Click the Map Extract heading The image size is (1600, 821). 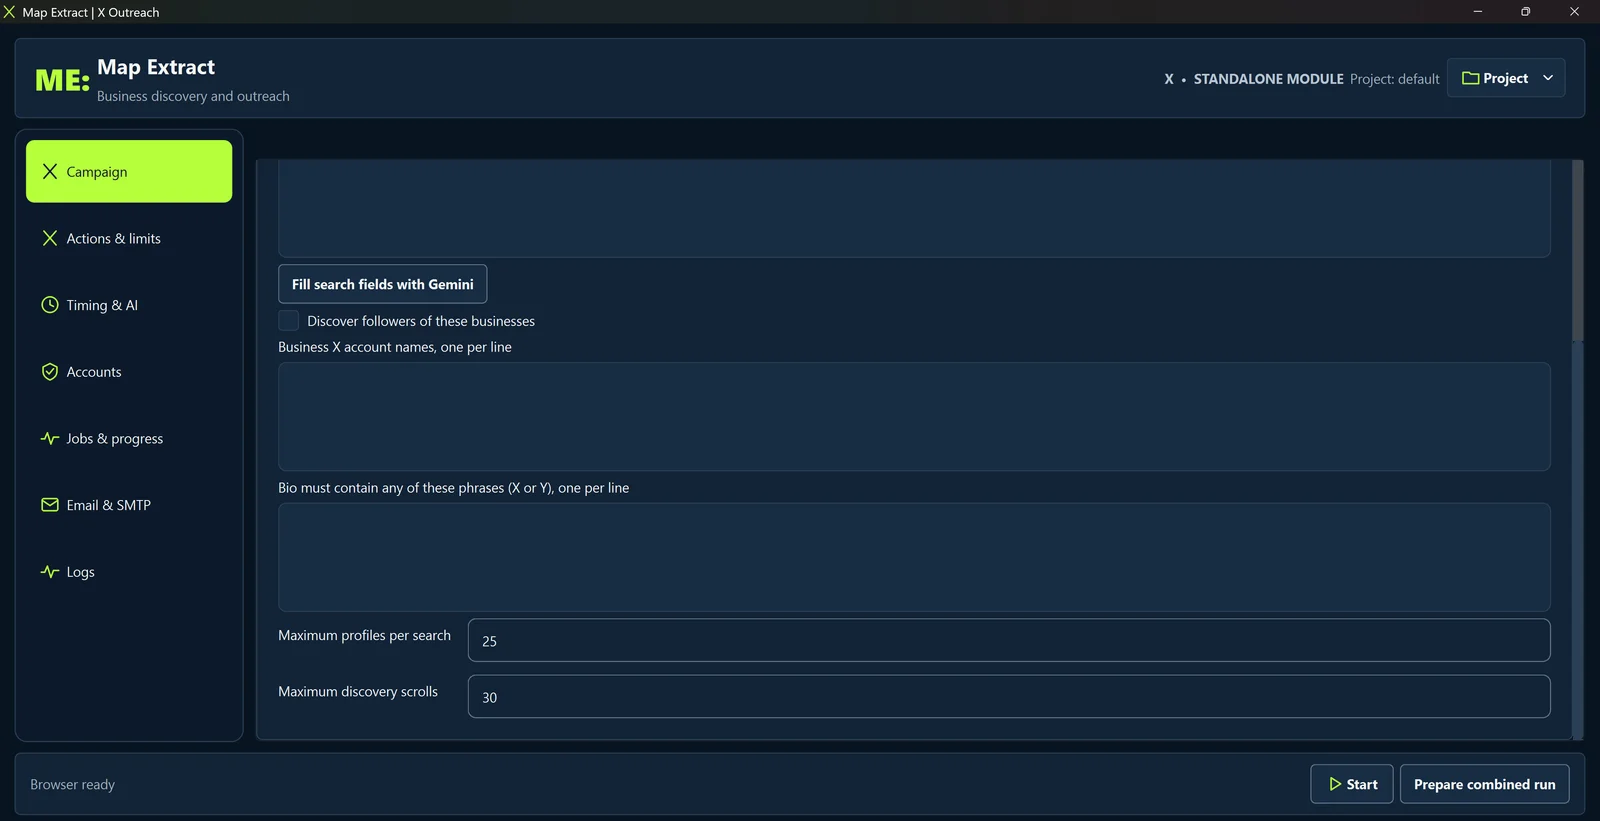pos(156,67)
